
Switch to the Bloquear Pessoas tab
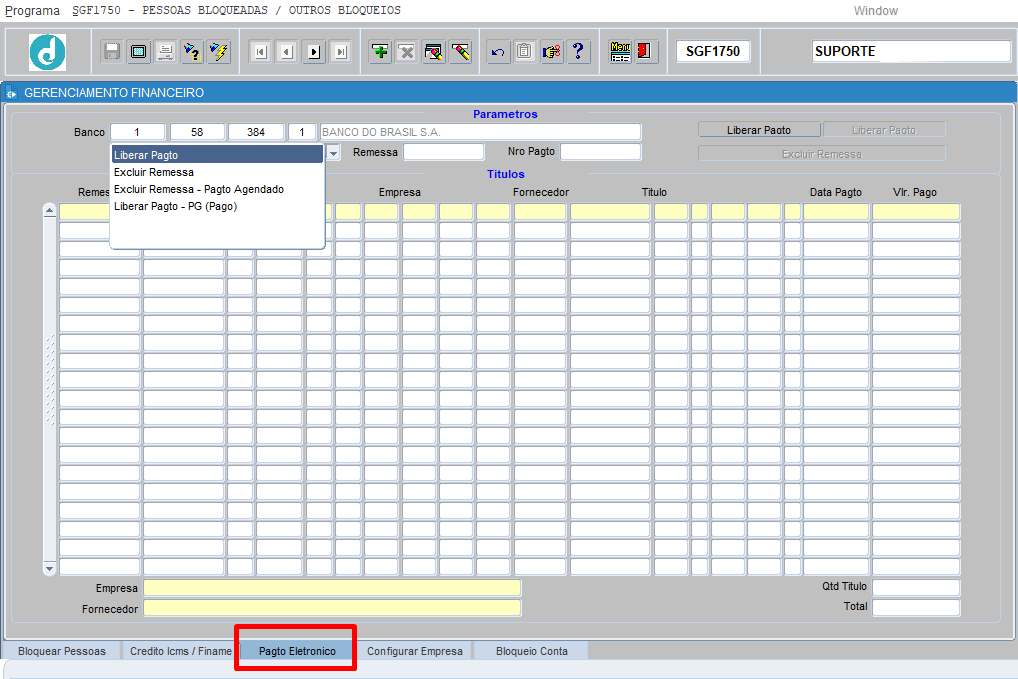point(62,651)
